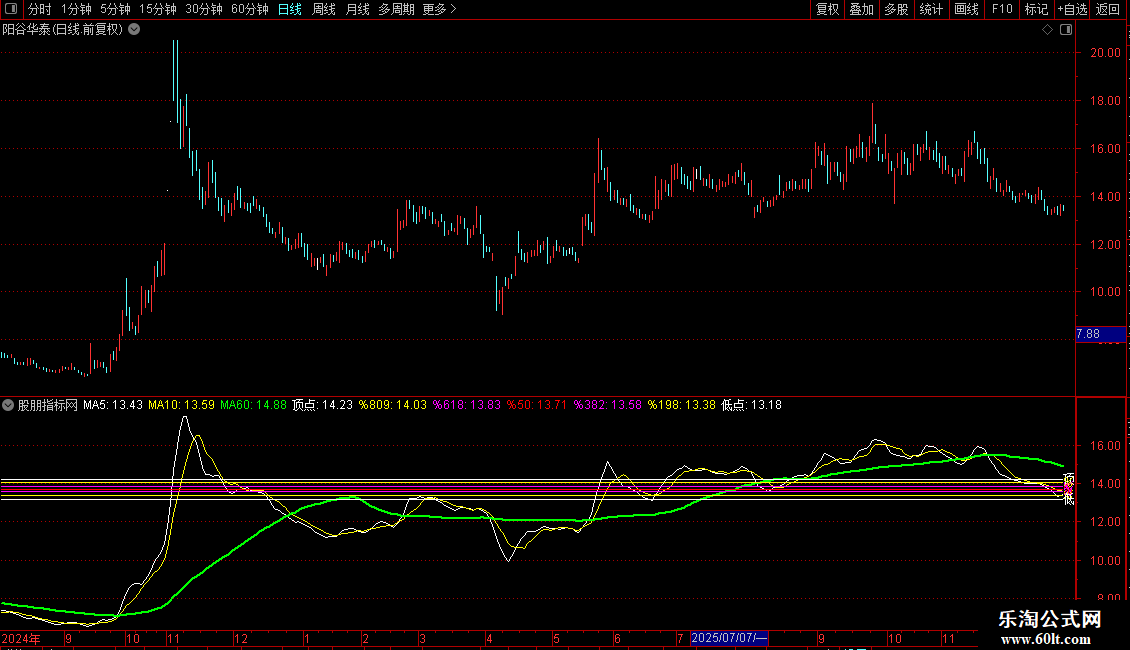The image size is (1130, 650).
Task: Open the dropdown beside 阳谷华泰 title
Action: [x=134, y=30]
